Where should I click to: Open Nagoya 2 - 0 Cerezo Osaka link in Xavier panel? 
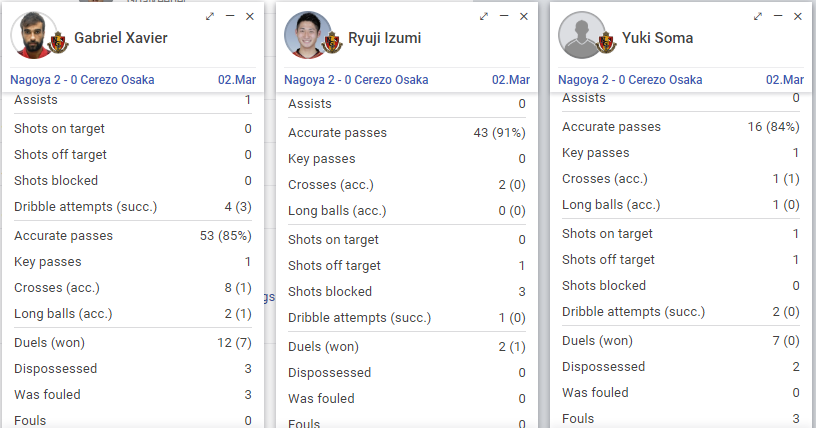[x=82, y=80]
